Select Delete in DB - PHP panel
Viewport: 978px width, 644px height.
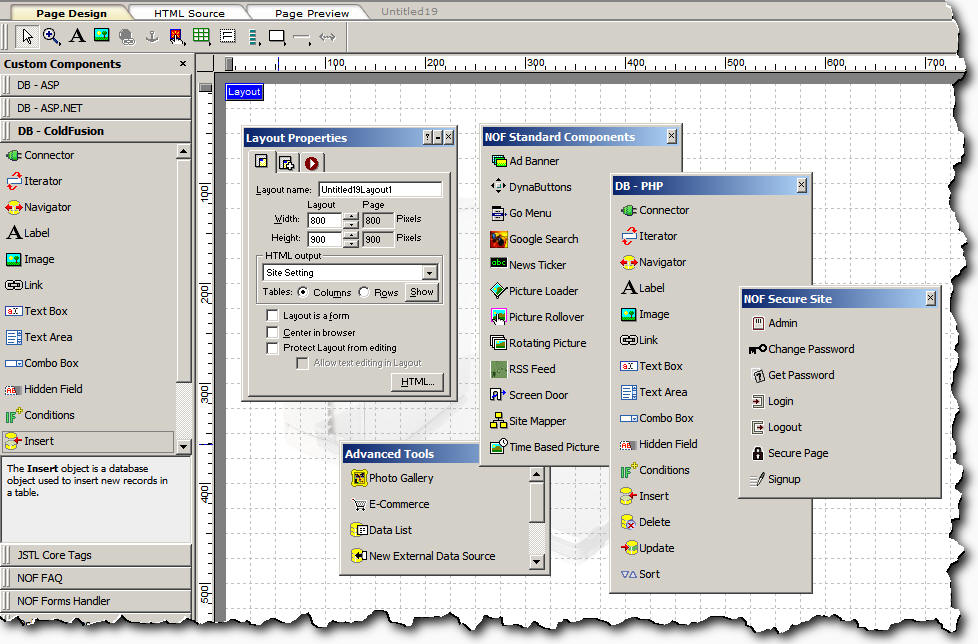coord(646,522)
